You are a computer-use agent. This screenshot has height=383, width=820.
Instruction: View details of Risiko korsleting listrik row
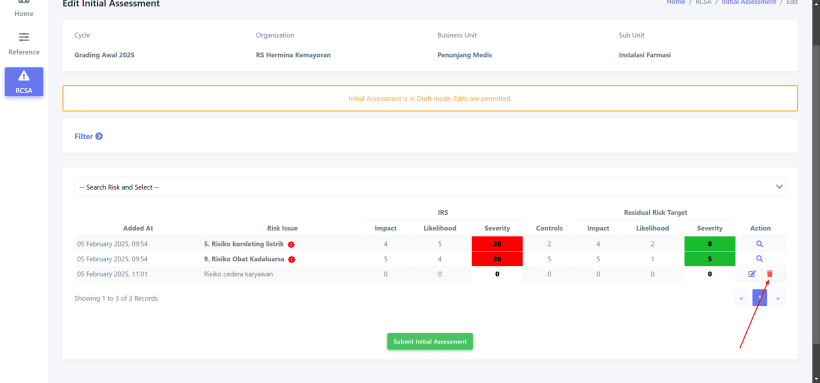pos(759,244)
